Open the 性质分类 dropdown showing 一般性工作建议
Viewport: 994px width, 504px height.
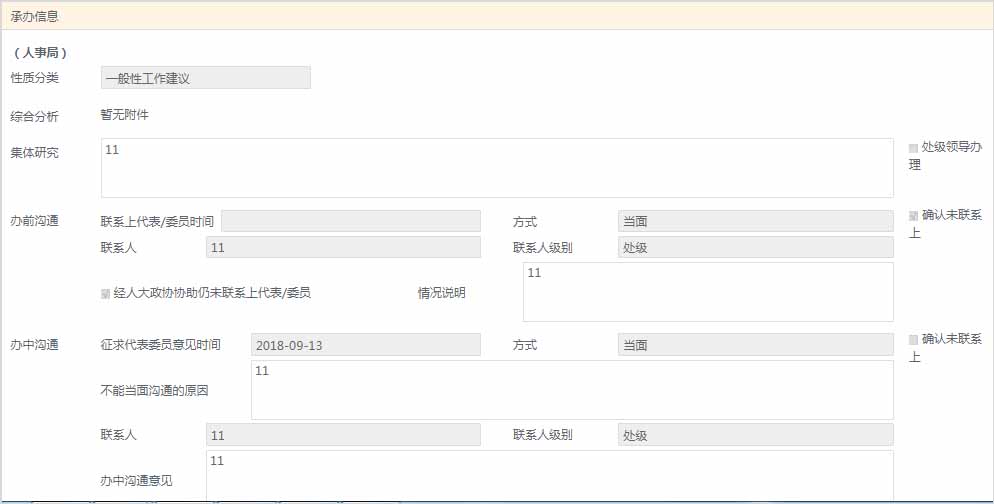pos(206,78)
